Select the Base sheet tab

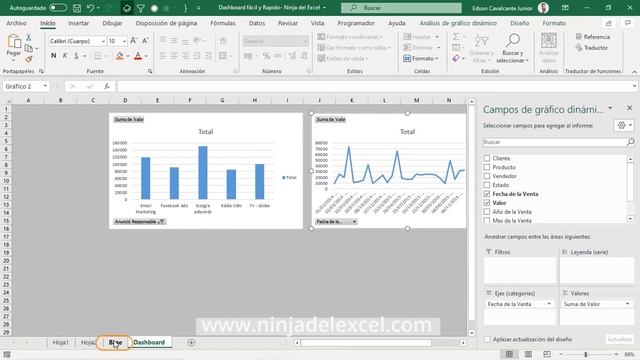coord(115,342)
